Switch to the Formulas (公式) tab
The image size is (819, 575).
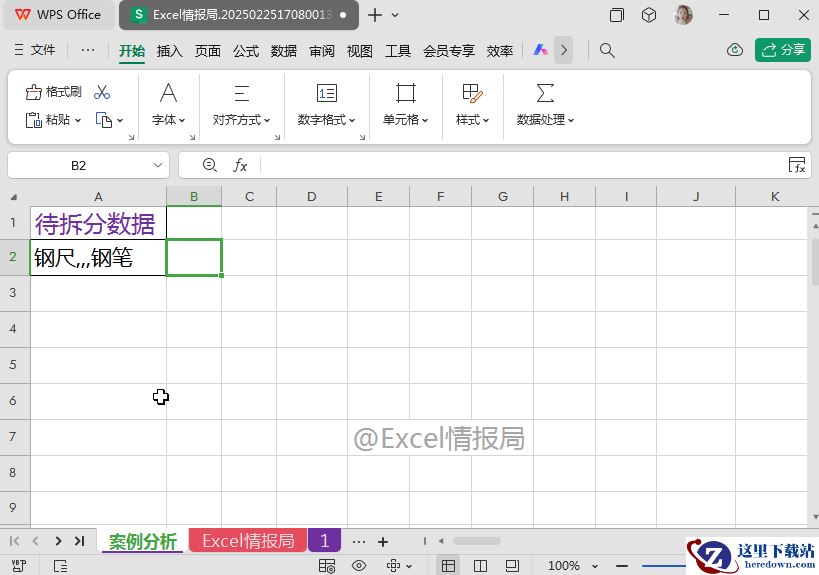click(246, 51)
